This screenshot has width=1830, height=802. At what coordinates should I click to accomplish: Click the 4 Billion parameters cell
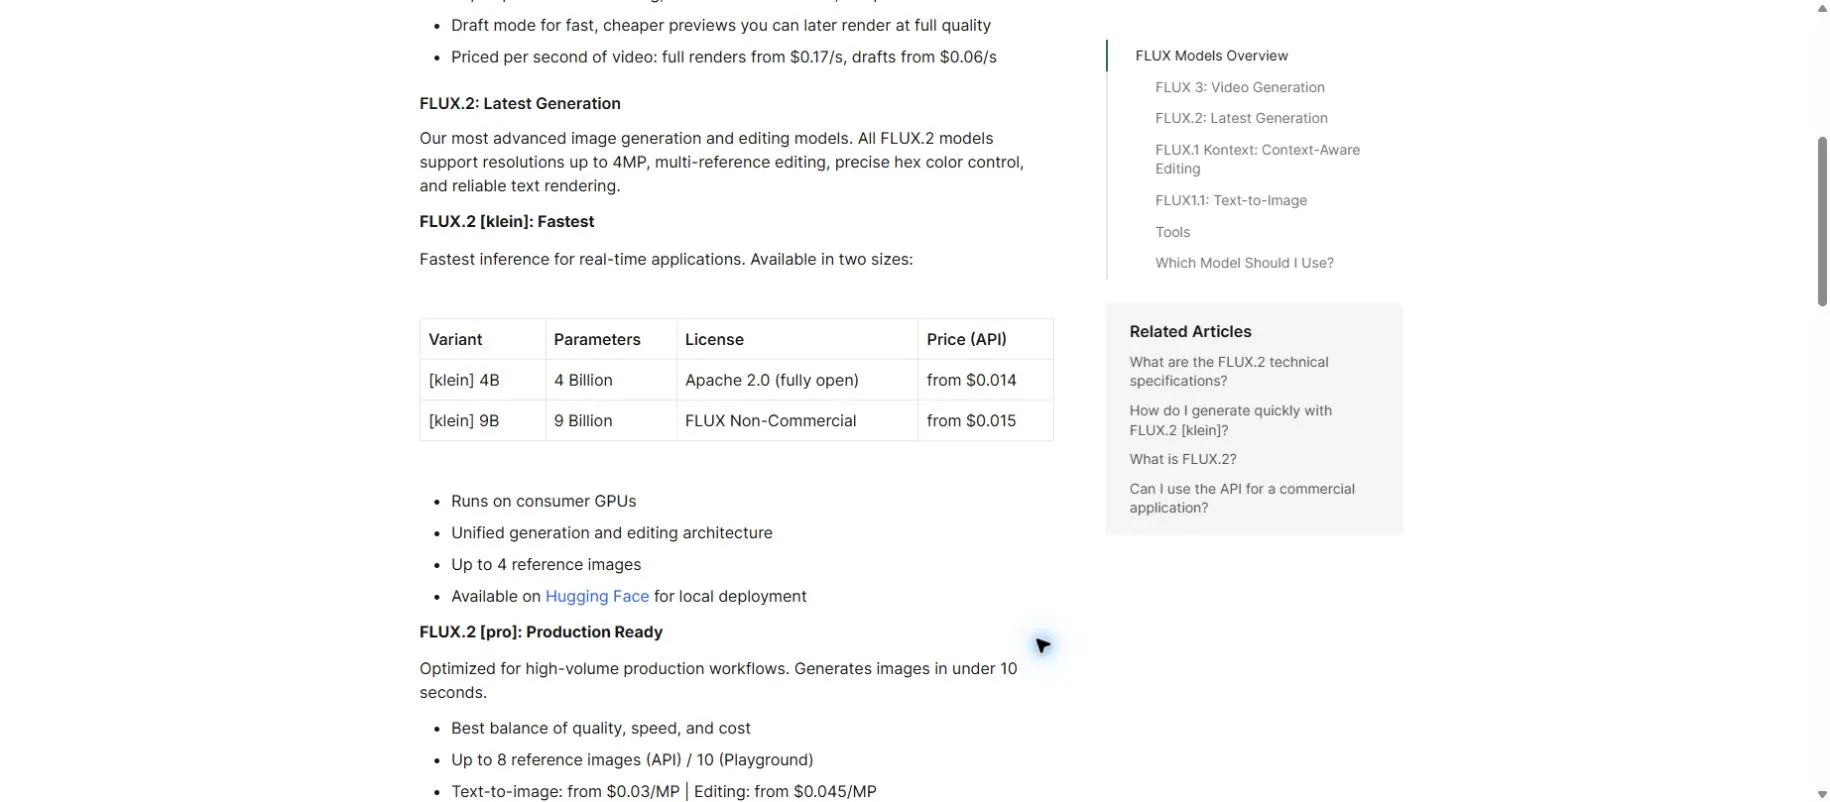(611, 380)
